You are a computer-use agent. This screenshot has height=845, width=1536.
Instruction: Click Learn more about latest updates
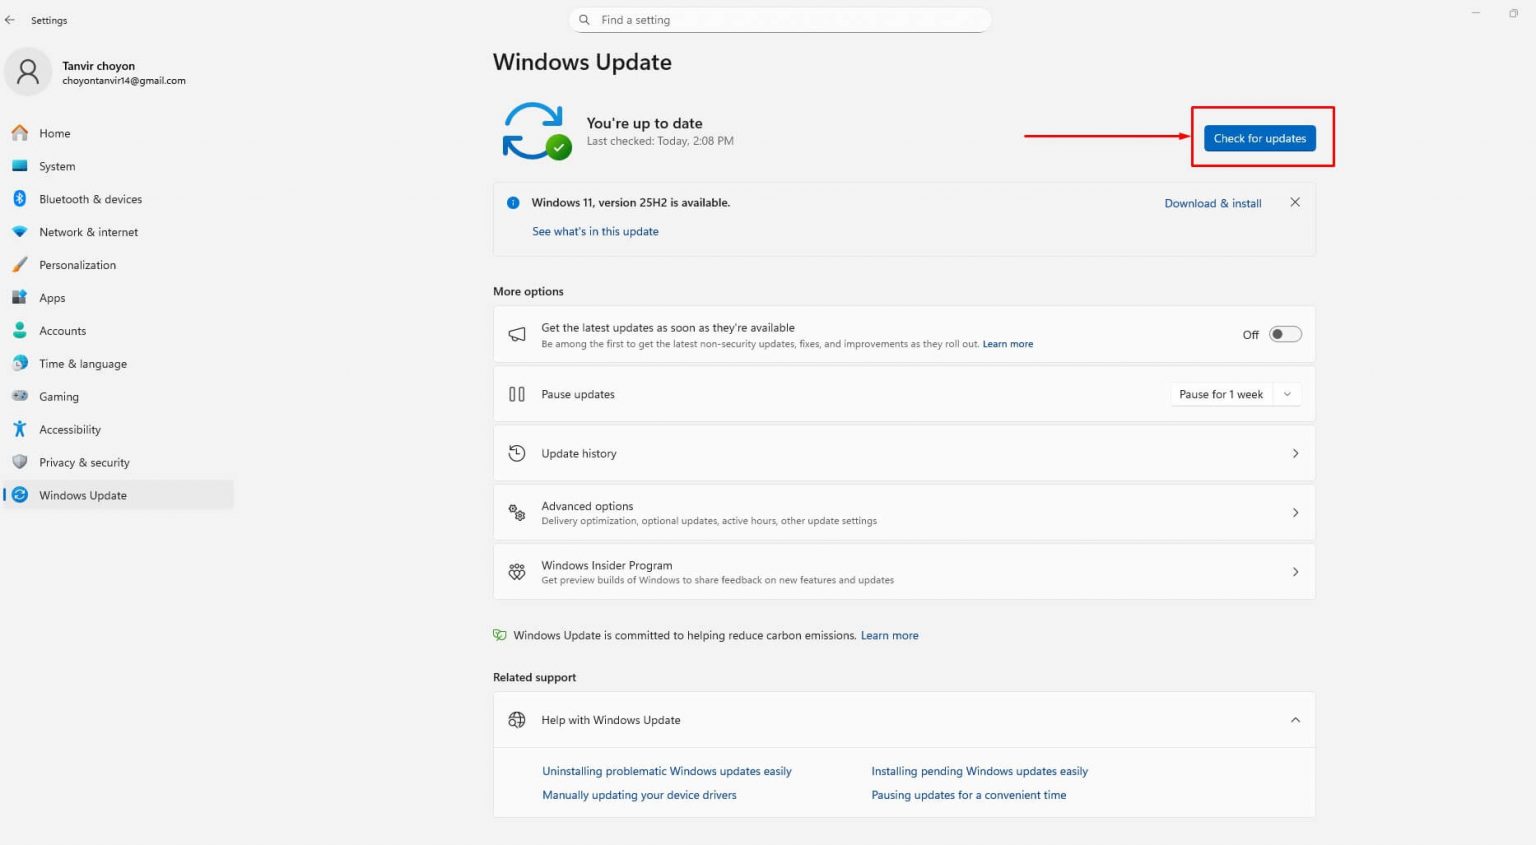pos(1008,344)
